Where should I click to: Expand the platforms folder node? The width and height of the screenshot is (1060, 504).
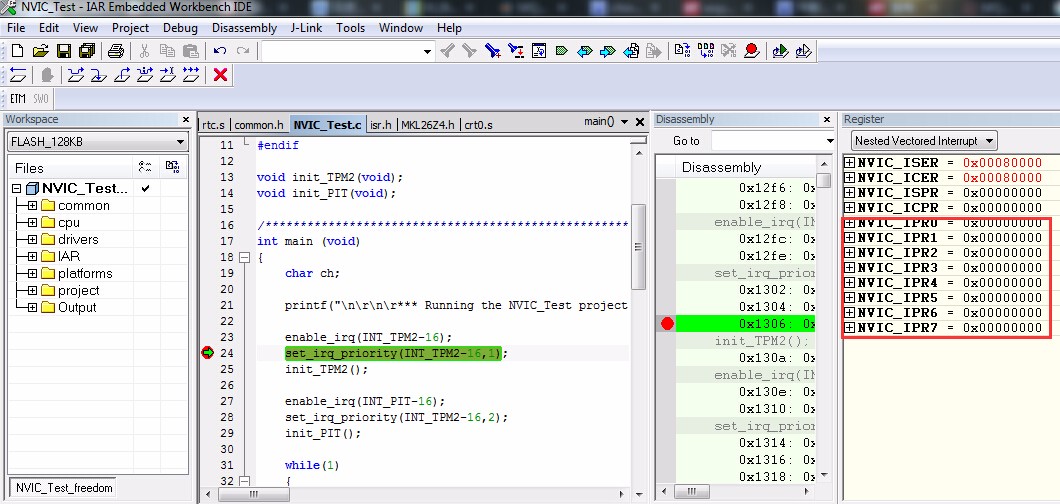point(32,273)
